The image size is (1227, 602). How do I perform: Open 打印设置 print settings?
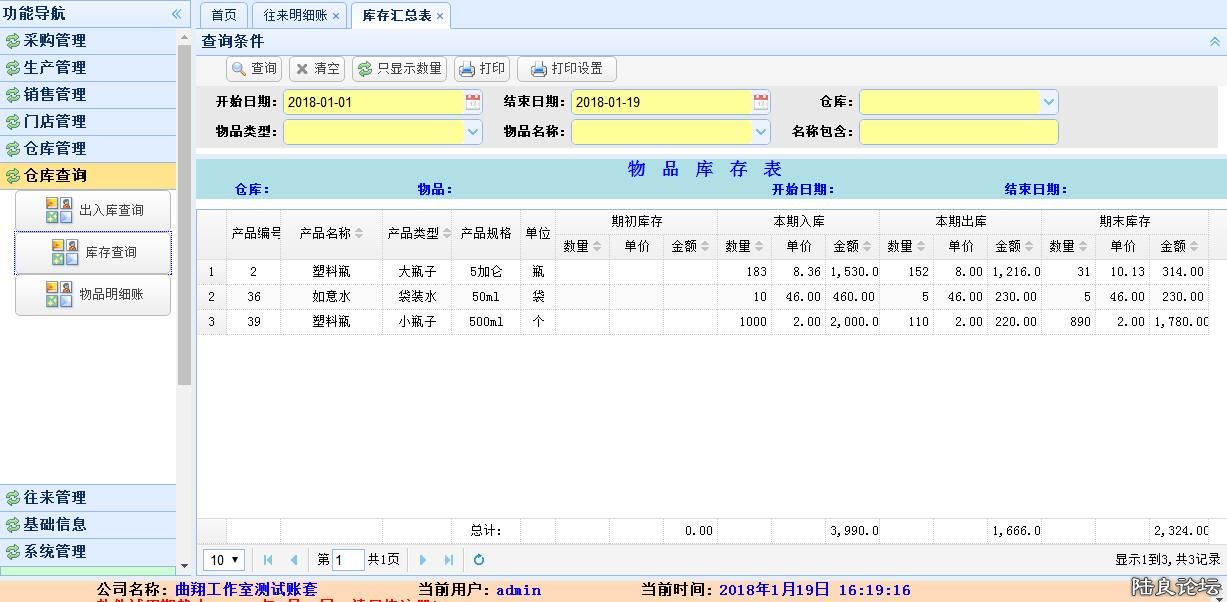tap(566, 69)
